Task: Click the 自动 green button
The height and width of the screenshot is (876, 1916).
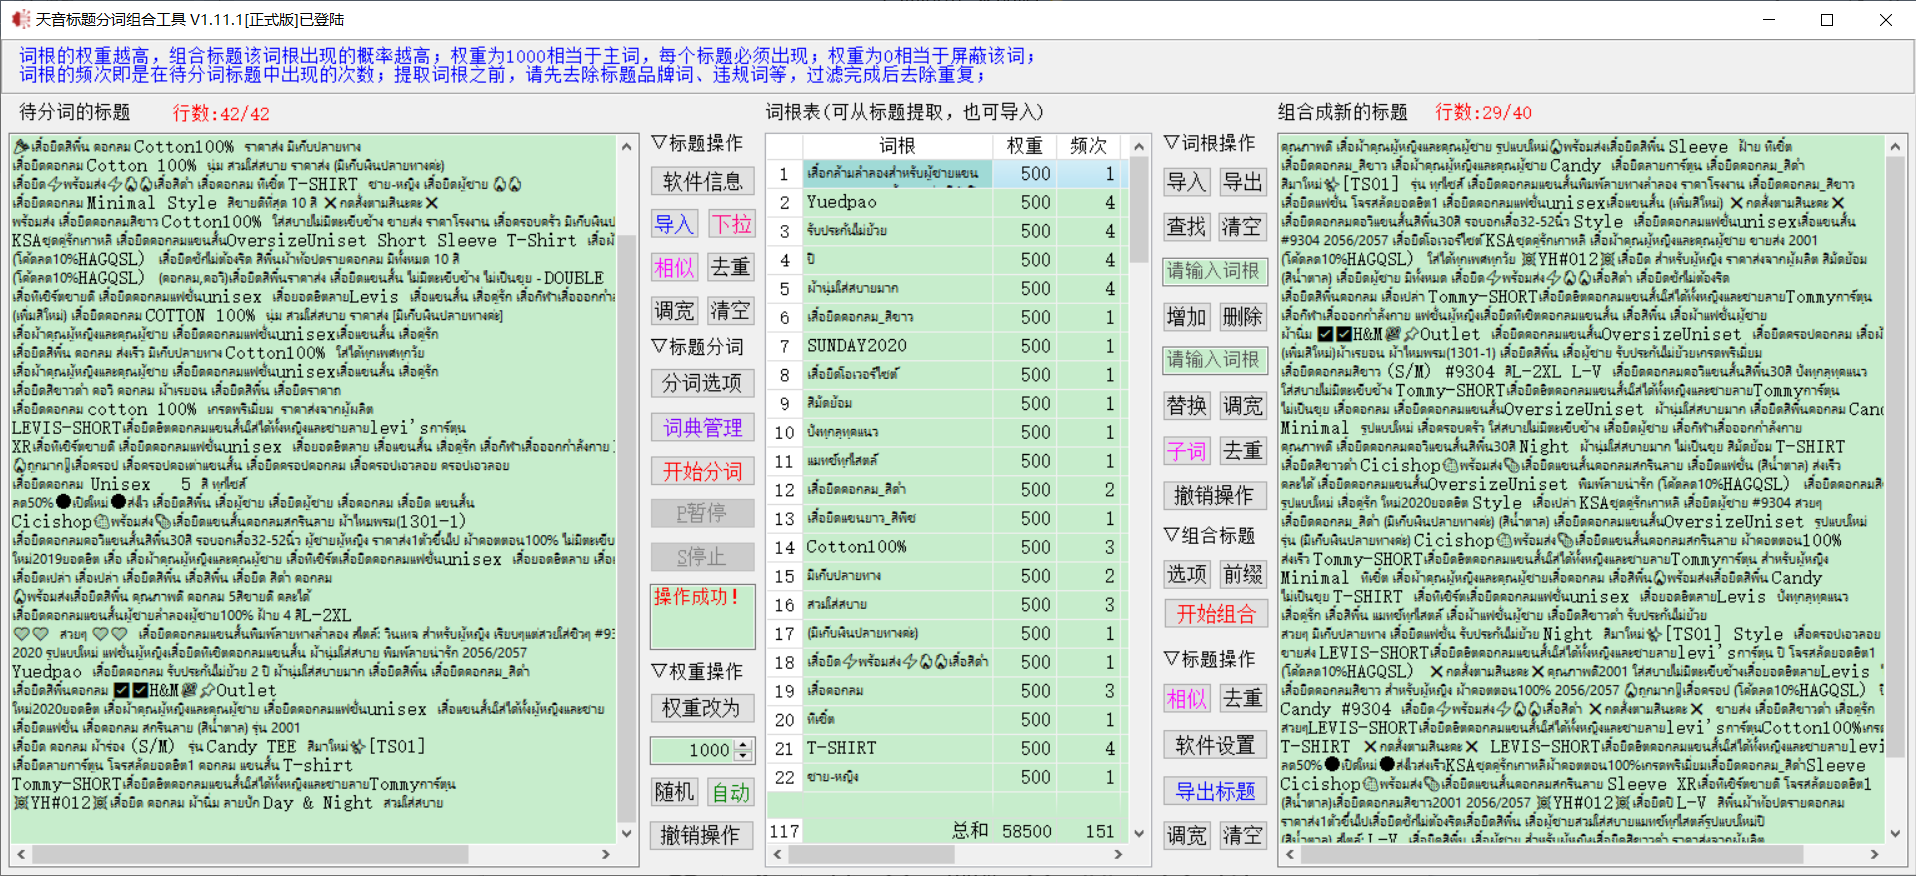Action: (731, 792)
